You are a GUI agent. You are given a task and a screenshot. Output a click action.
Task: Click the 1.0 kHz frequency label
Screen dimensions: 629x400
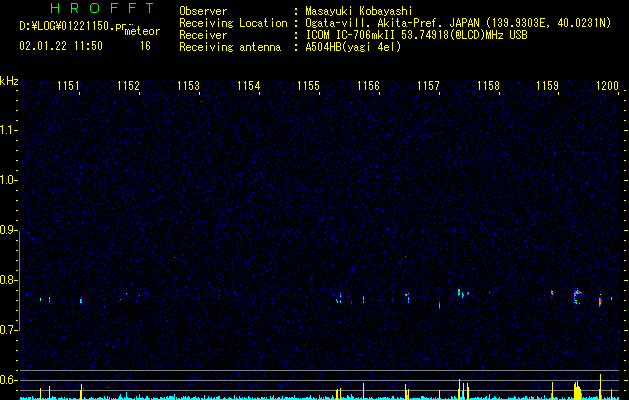coord(8,180)
